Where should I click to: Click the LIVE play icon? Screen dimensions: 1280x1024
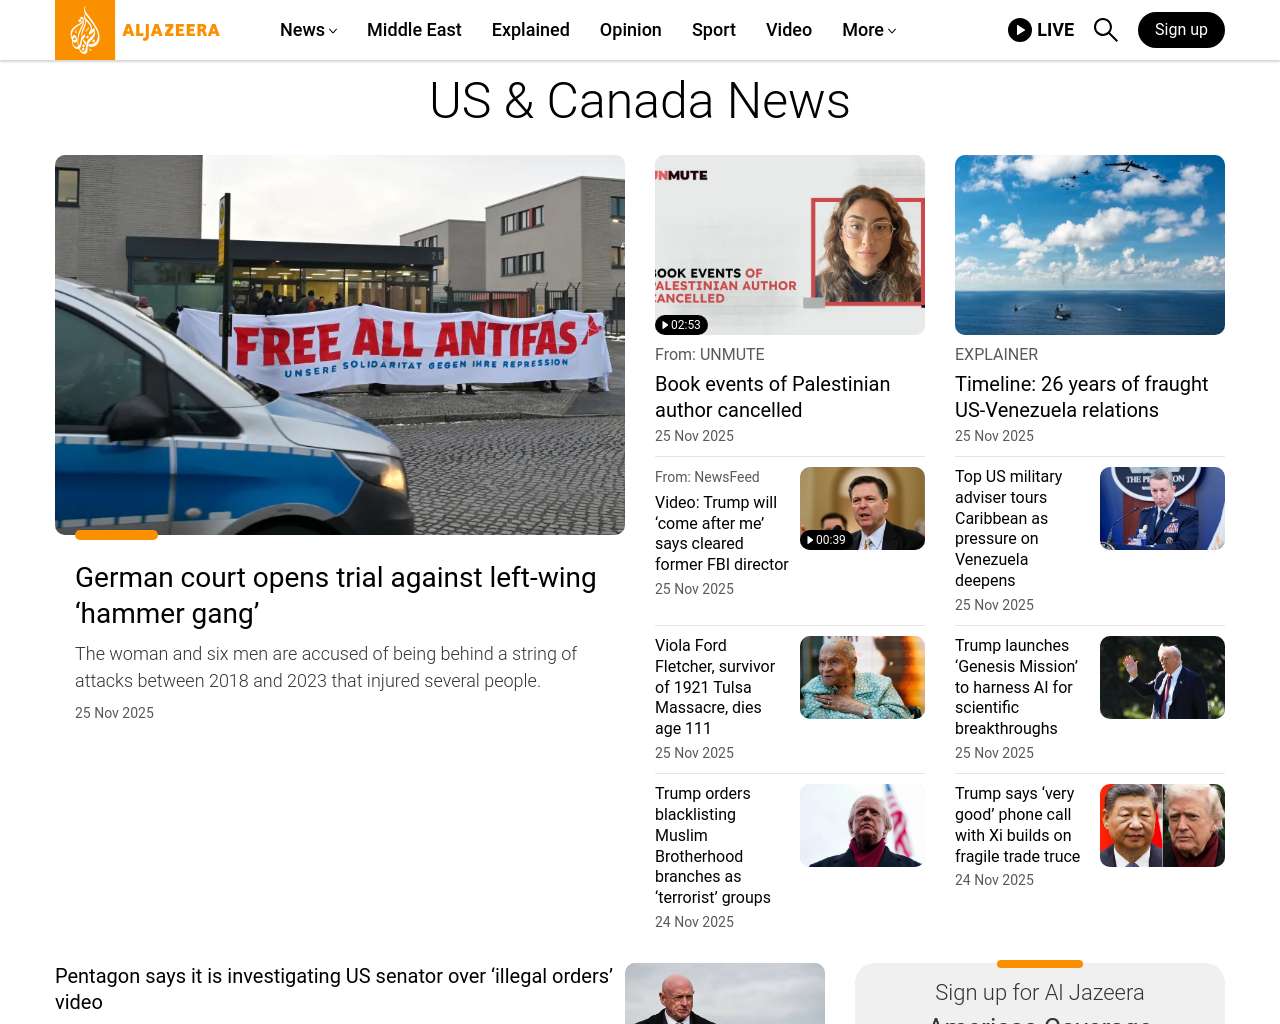tap(1020, 30)
